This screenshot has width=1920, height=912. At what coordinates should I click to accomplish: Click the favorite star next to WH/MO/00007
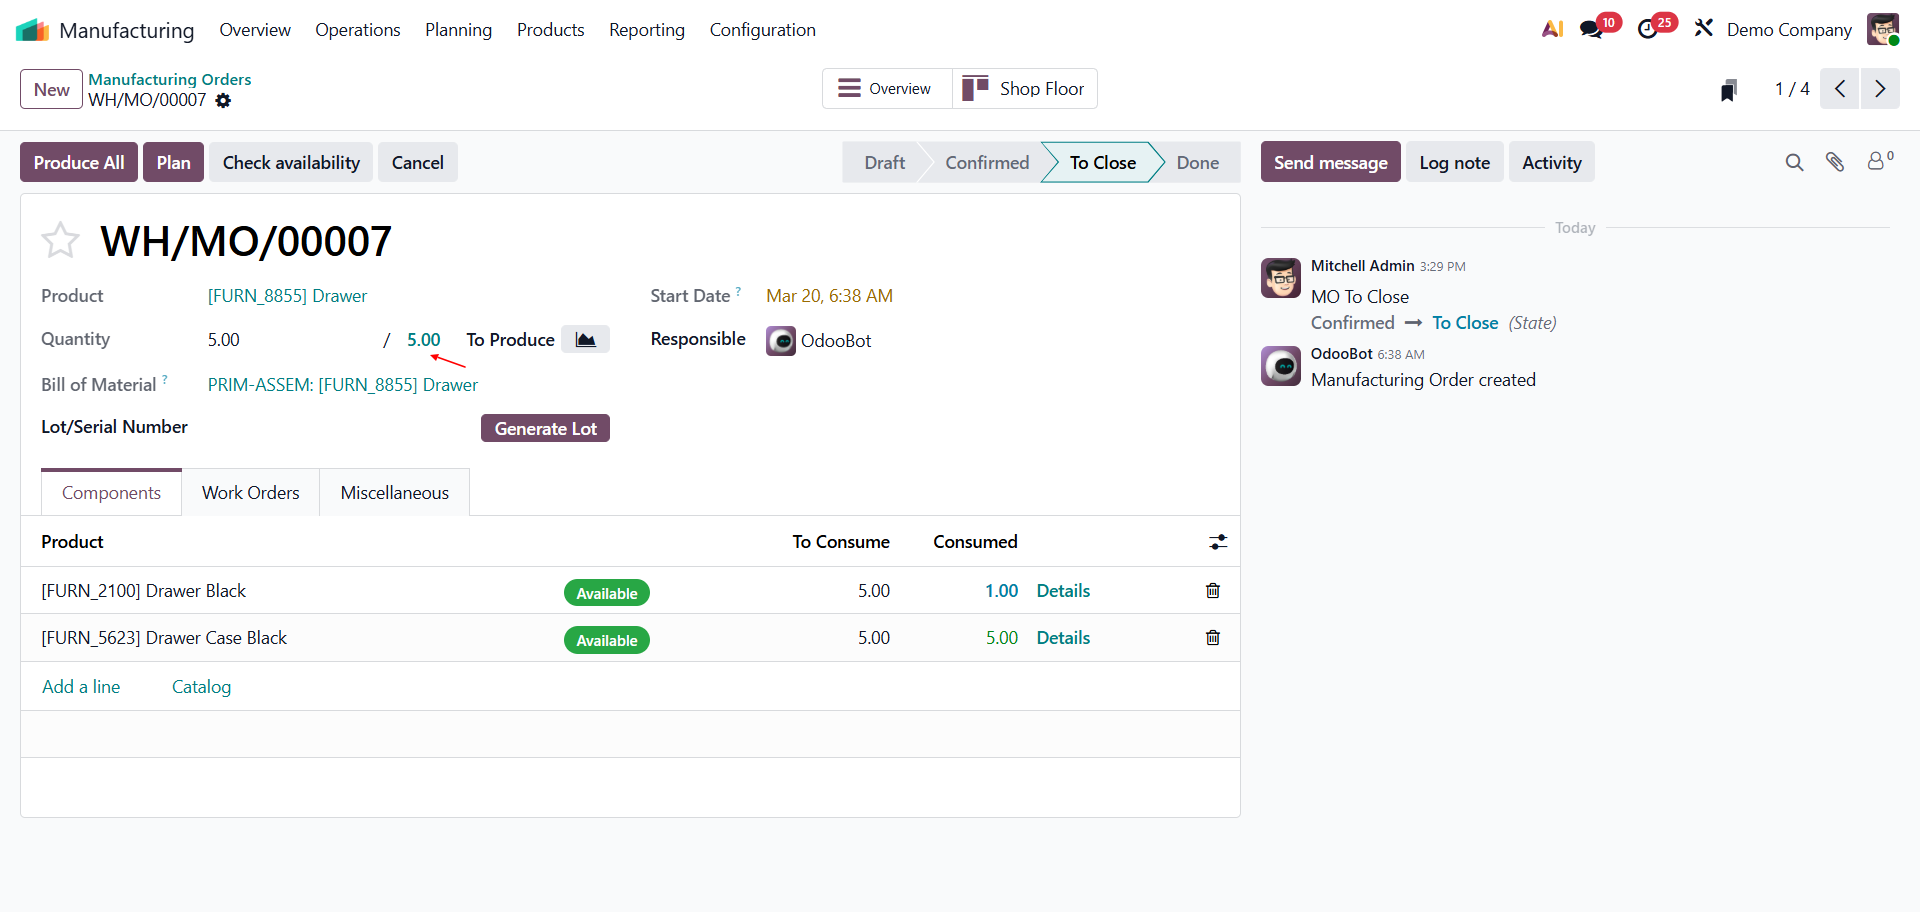click(x=60, y=240)
